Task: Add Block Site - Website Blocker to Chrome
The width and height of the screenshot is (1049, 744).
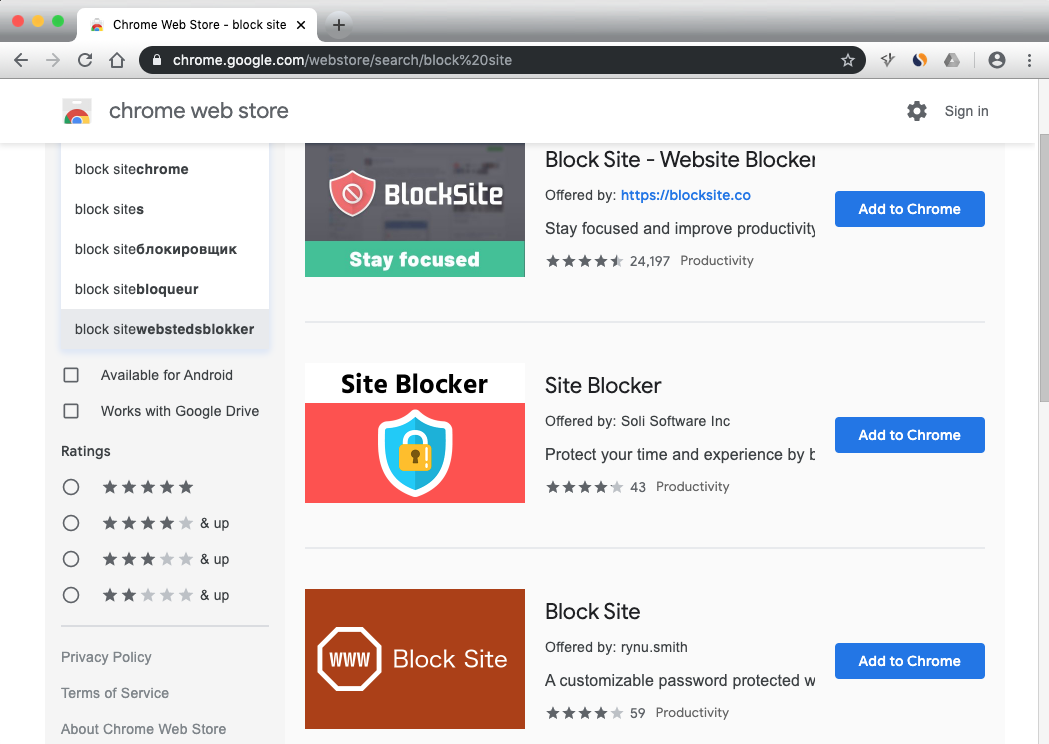Action: coord(909,209)
